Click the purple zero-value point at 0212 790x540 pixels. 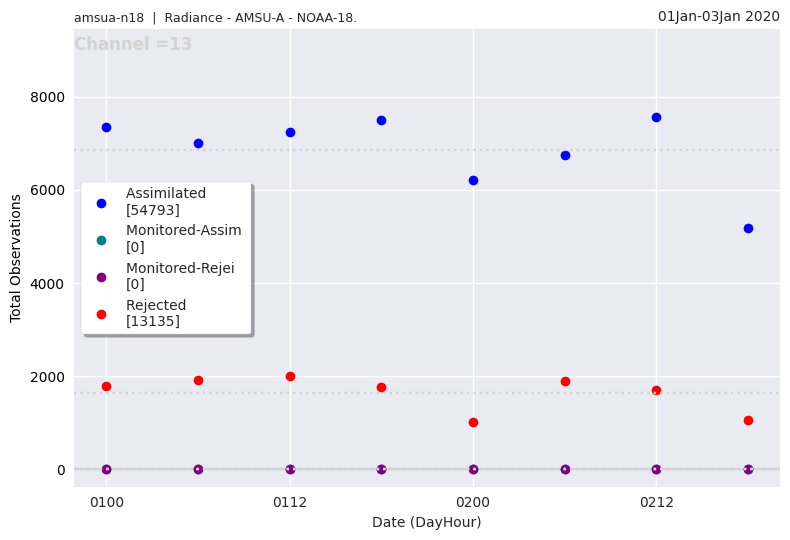656,469
